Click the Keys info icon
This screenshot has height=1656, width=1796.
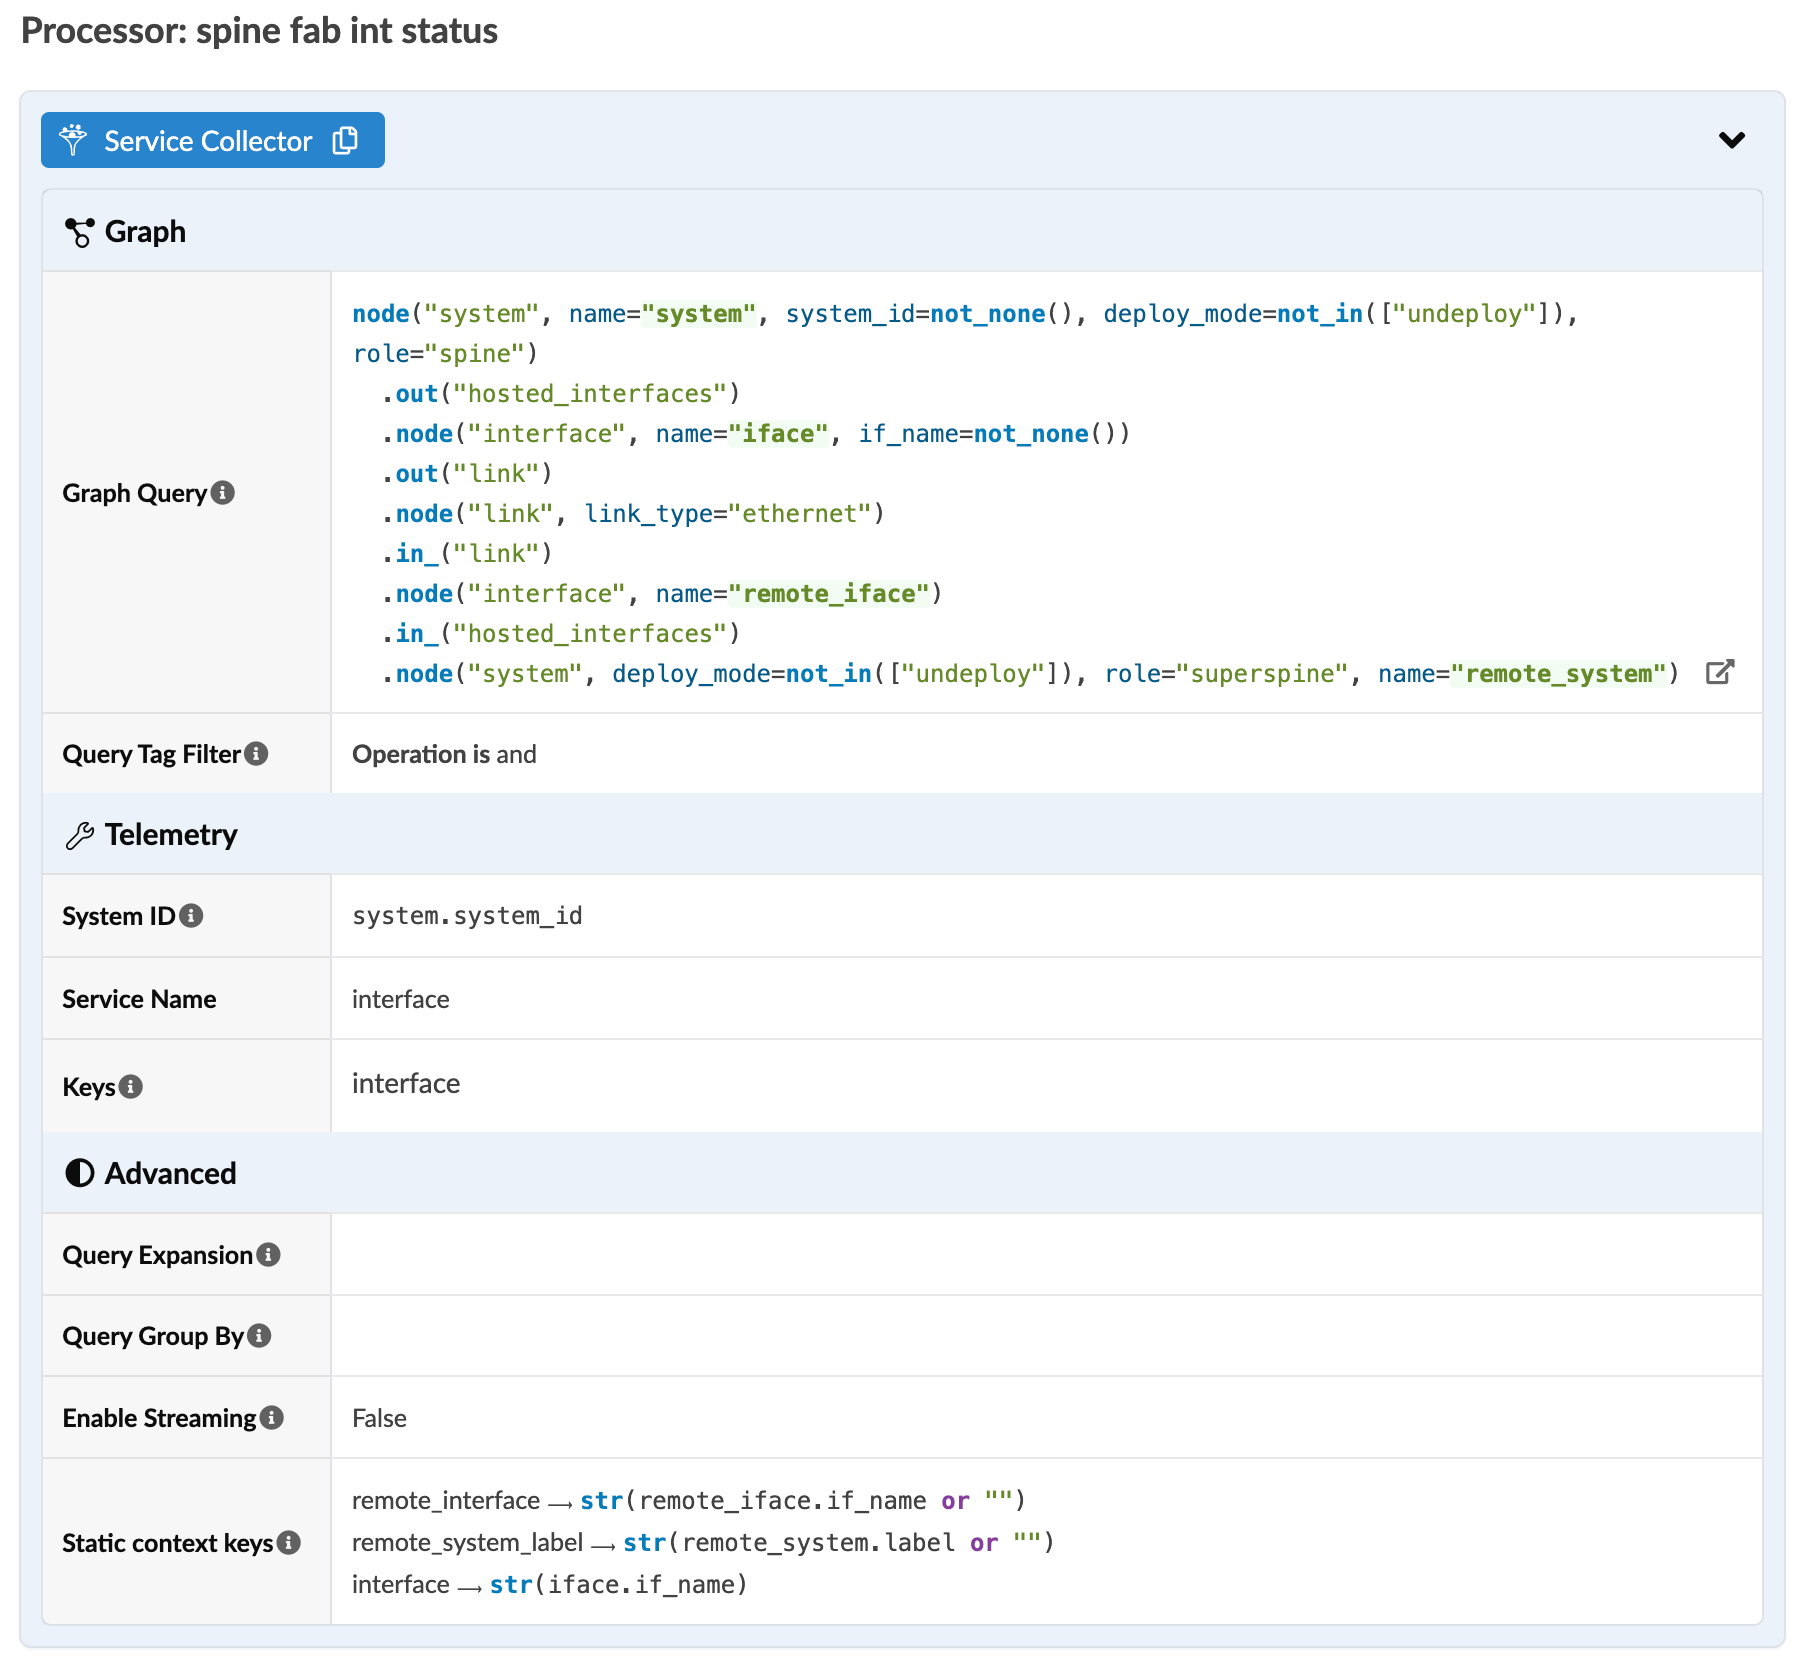click(x=131, y=1087)
